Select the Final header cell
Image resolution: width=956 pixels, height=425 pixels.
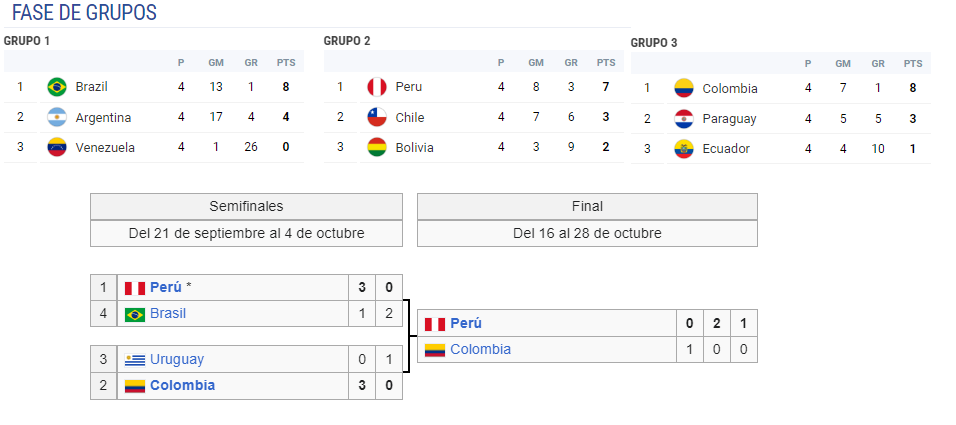[x=587, y=207]
